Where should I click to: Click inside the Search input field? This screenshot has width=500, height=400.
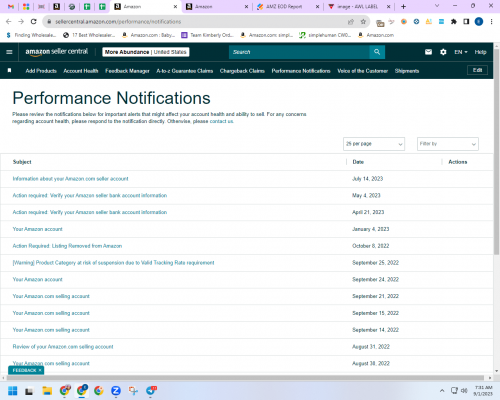click(x=299, y=52)
